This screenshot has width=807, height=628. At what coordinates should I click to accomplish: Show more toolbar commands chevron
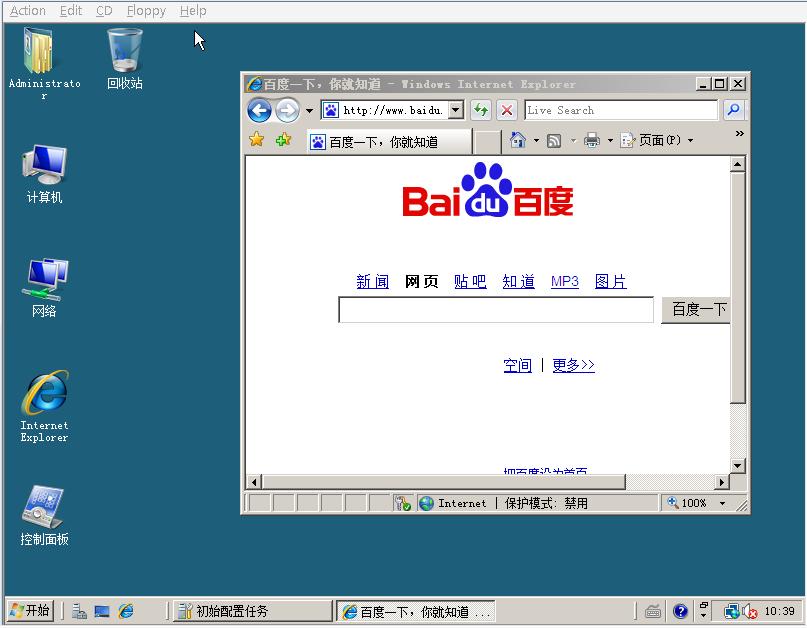(x=740, y=133)
